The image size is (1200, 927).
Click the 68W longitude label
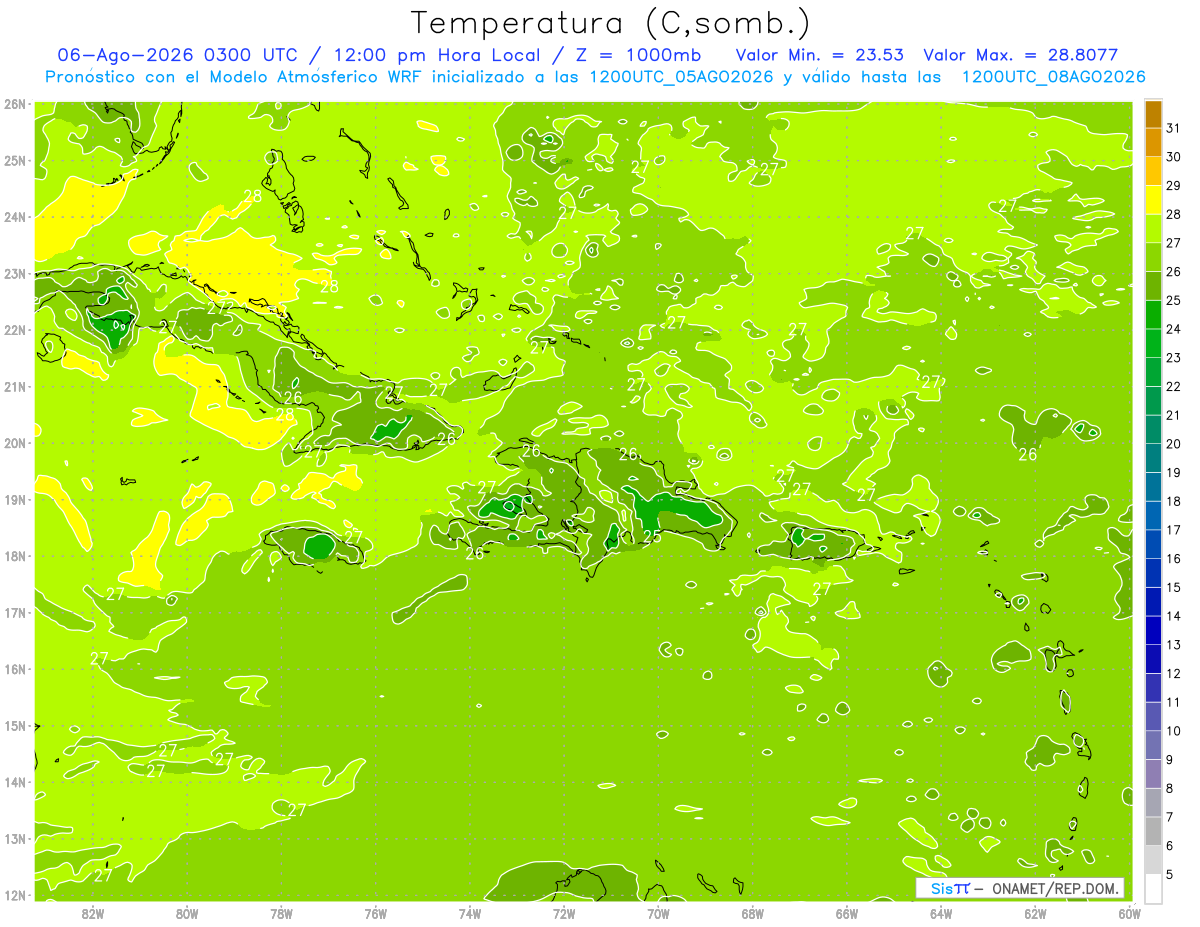point(753,913)
